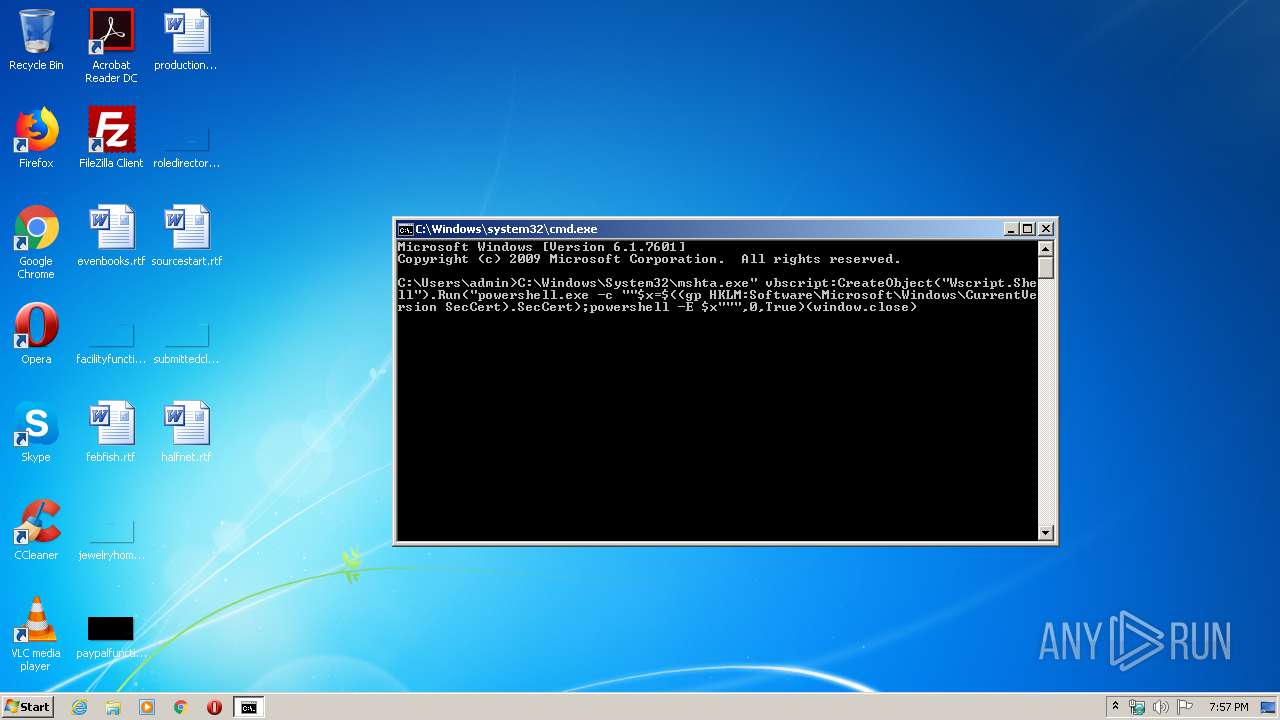Image resolution: width=1280 pixels, height=720 pixels.
Task: Launch FileZilla Client shortcut
Action: pos(111,138)
